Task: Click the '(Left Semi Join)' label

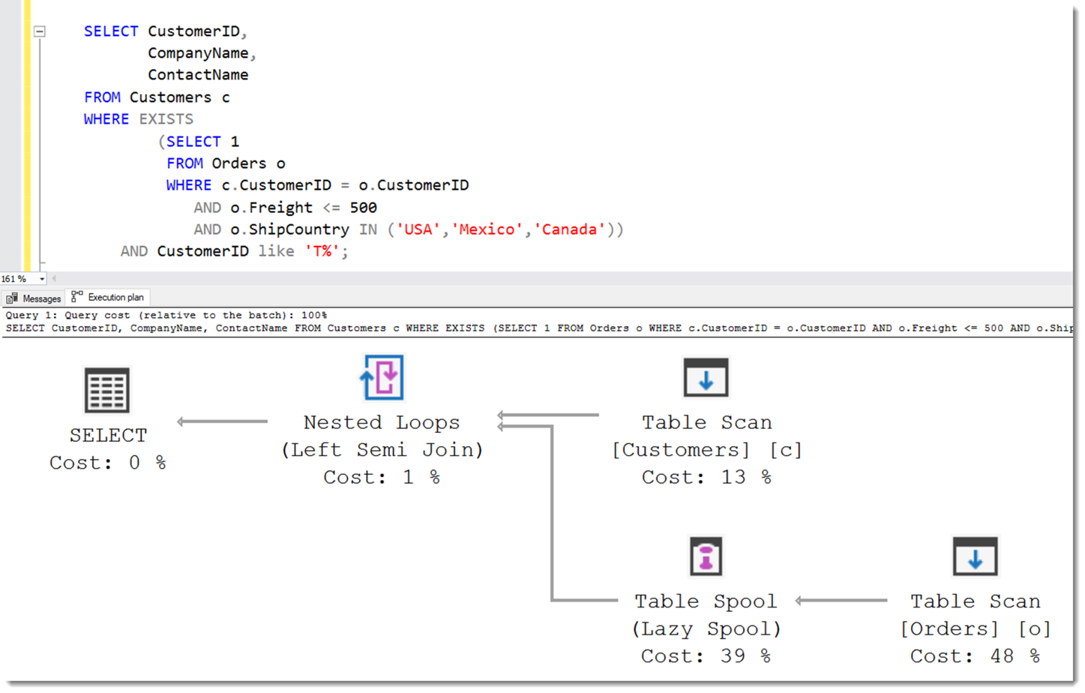Action: [x=381, y=450]
